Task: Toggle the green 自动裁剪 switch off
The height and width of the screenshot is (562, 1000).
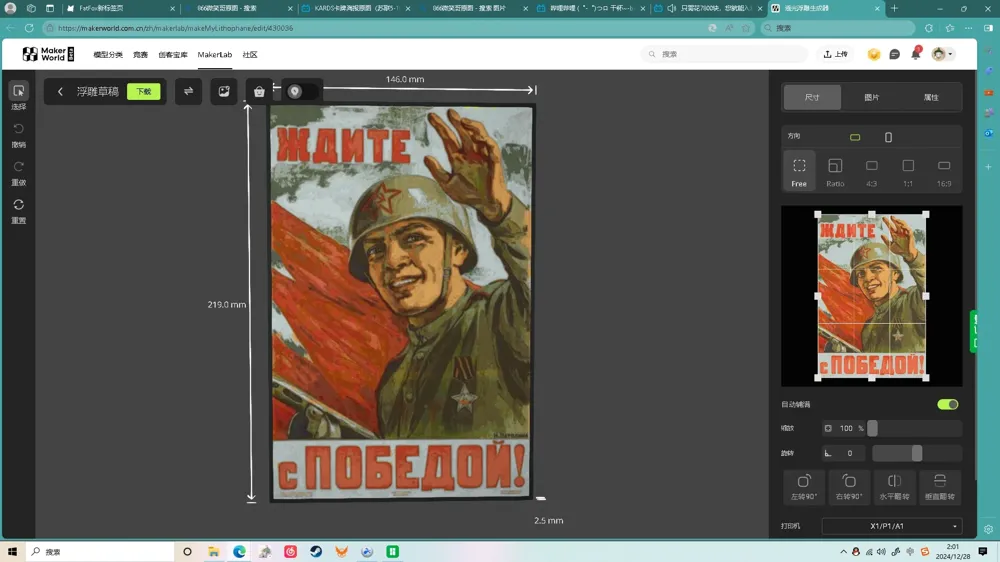Action: click(x=947, y=404)
